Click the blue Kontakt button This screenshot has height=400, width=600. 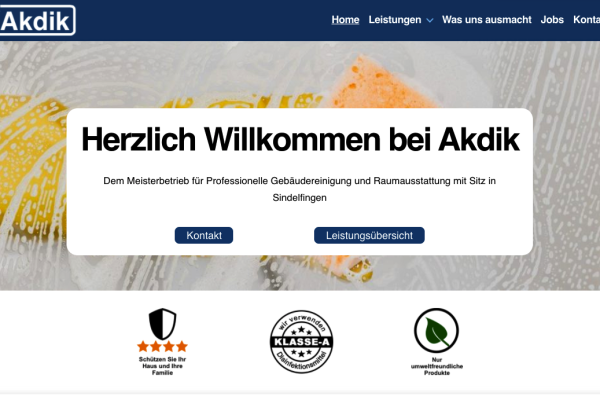click(x=204, y=235)
